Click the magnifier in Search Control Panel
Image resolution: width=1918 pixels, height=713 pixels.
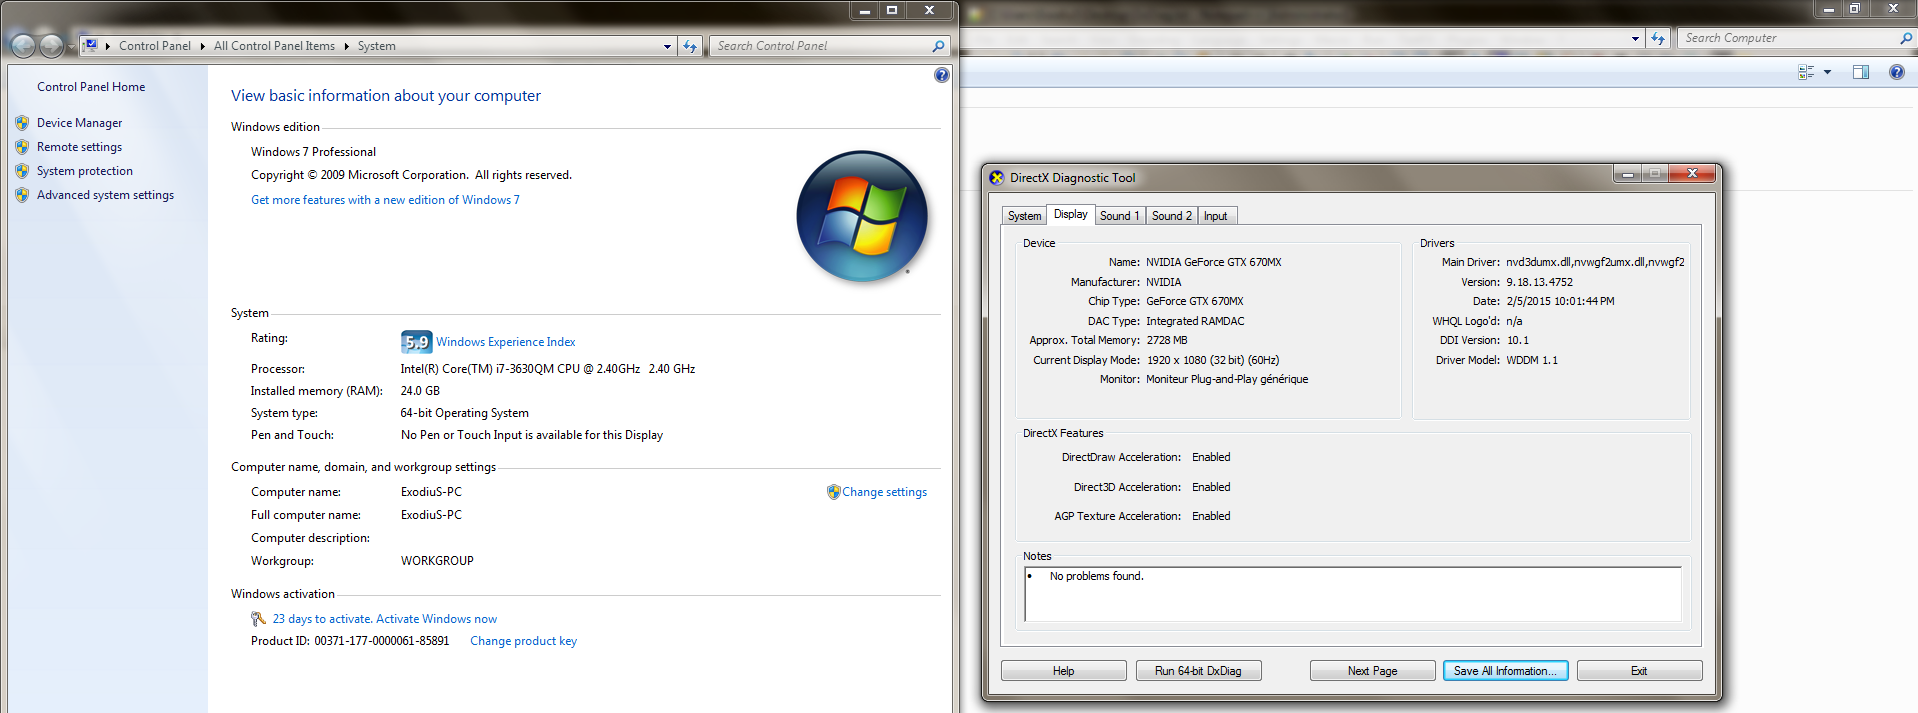(x=938, y=46)
